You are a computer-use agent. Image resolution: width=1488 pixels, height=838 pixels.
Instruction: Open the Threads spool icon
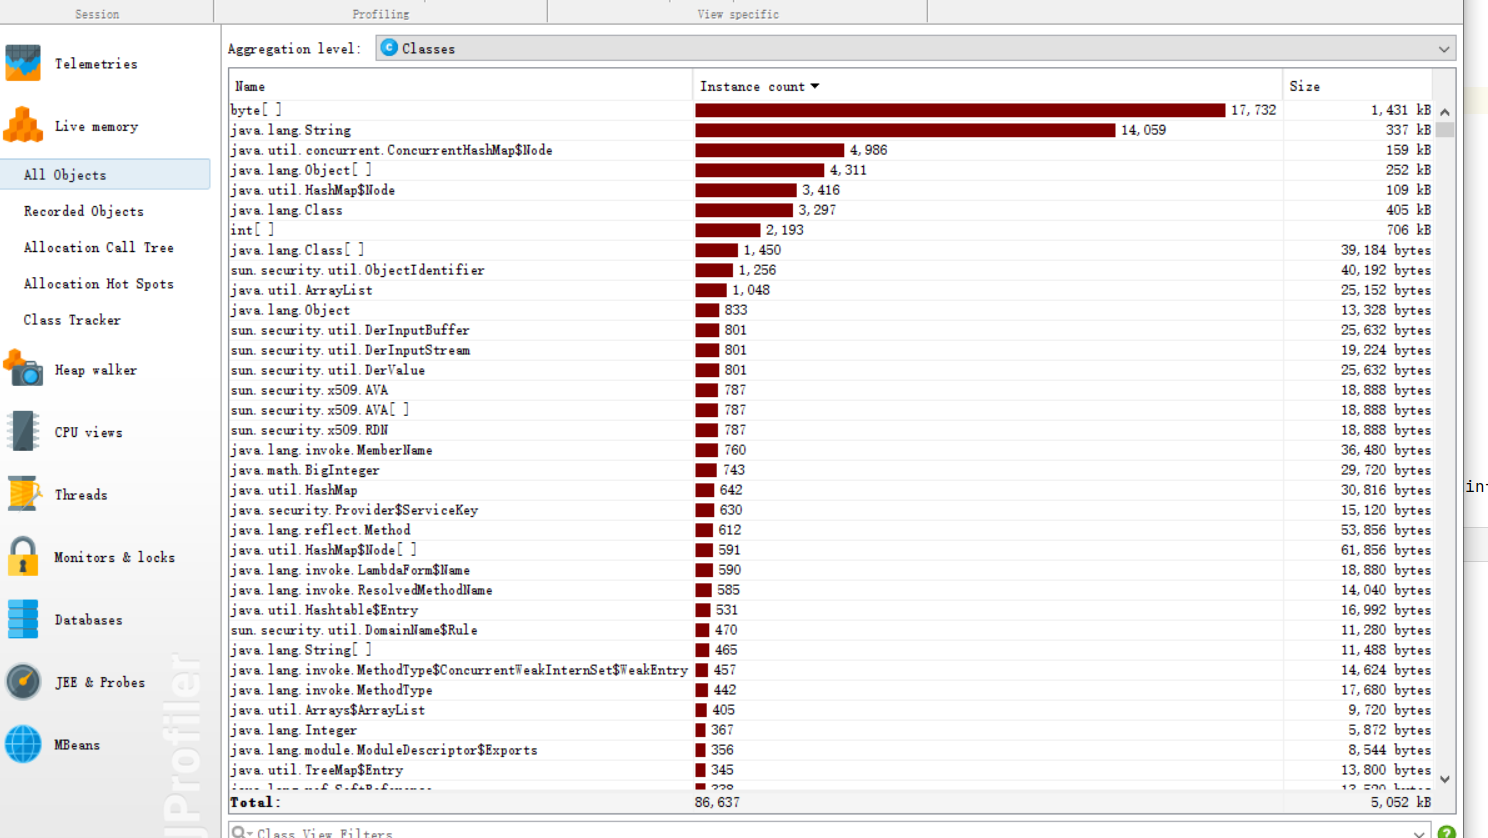click(23, 494)
